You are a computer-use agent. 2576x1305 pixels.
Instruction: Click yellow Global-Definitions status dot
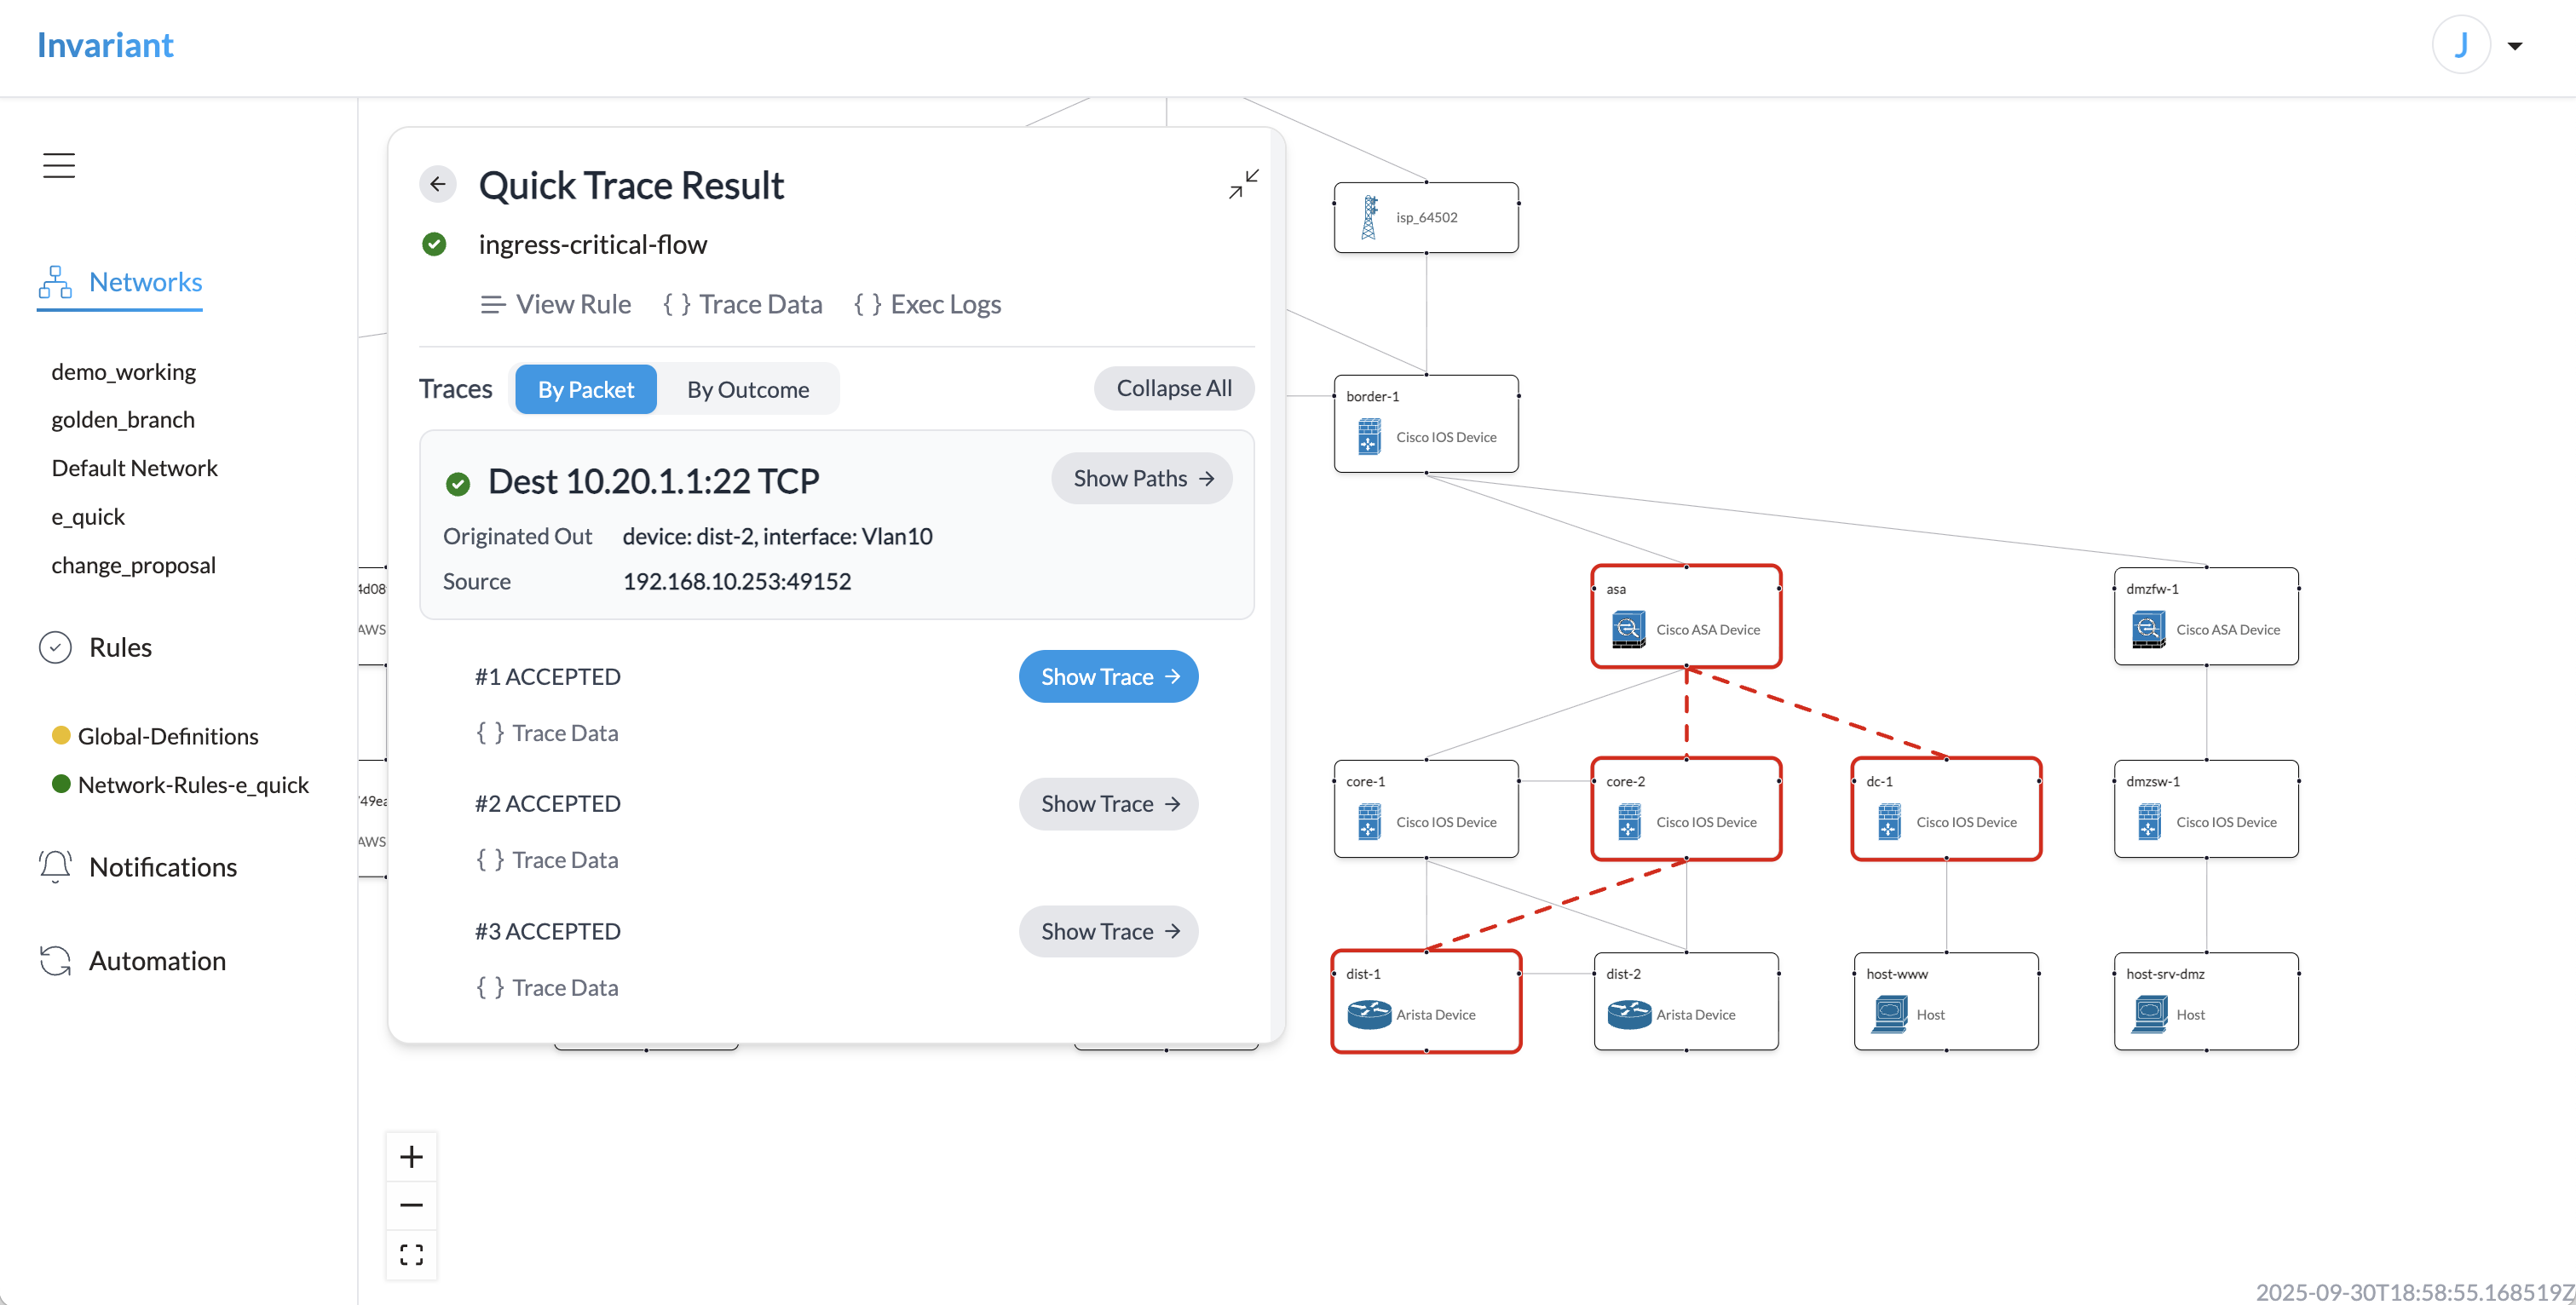click(61, 736)
